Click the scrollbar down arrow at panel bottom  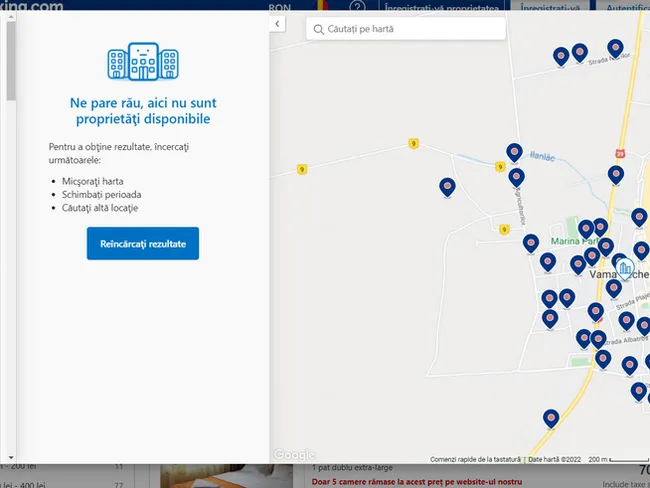click(10, 457)
